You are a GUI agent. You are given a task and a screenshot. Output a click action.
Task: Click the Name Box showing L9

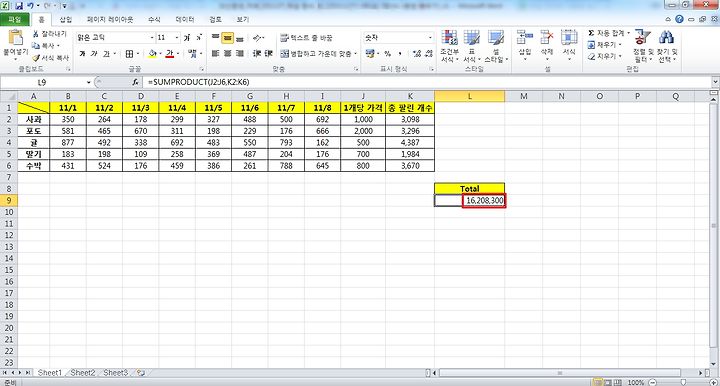(42, 82)
